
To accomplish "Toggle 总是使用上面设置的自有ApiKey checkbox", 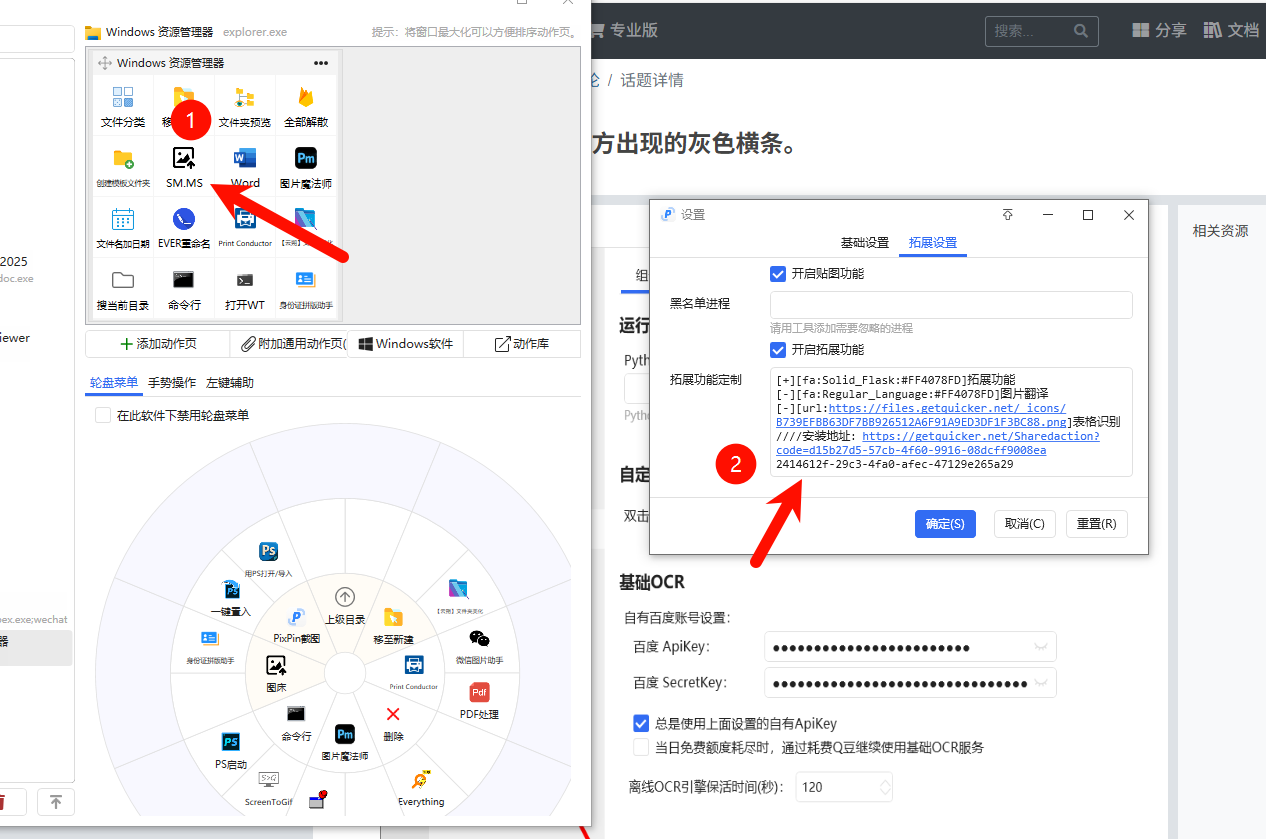I will [x=641, y=723].
